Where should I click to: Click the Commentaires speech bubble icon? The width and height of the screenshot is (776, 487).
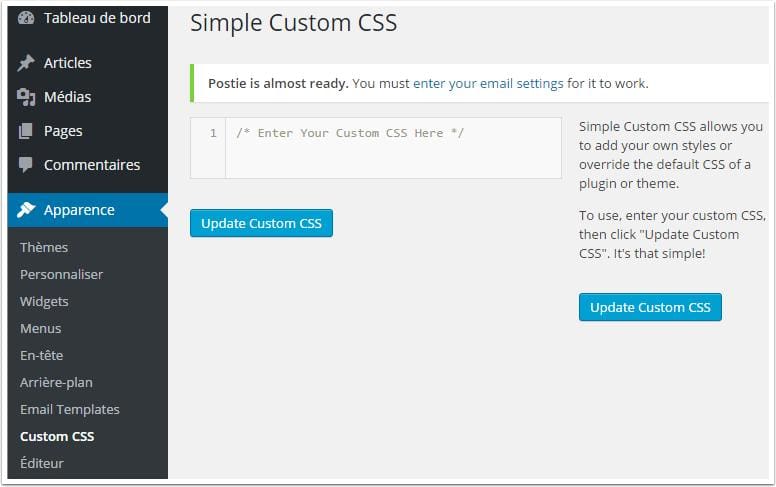(25, 165)
